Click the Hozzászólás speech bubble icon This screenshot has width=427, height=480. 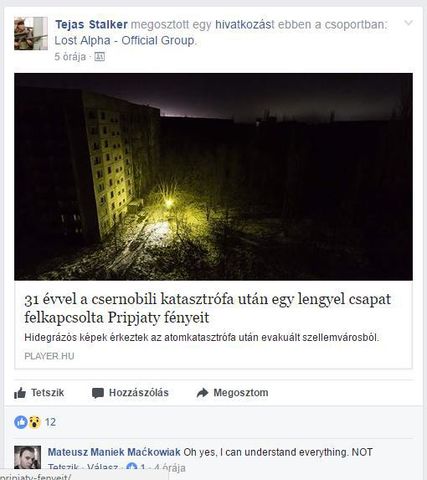pyautogui.click(x=98, y=393)
